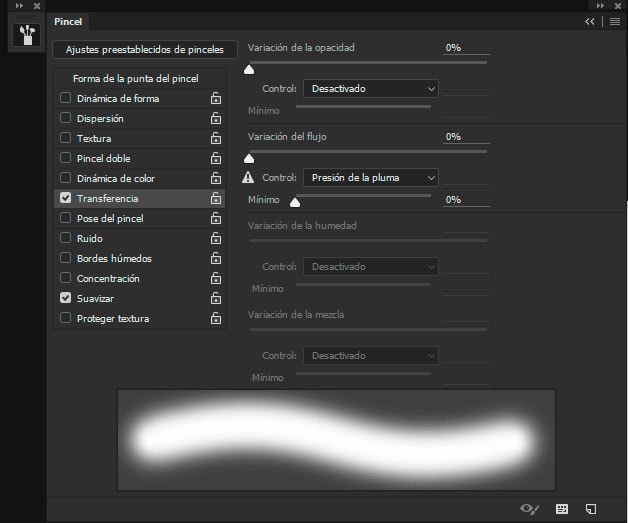Open flow Control dropdown Presión de la pluma

click(370, 177)
